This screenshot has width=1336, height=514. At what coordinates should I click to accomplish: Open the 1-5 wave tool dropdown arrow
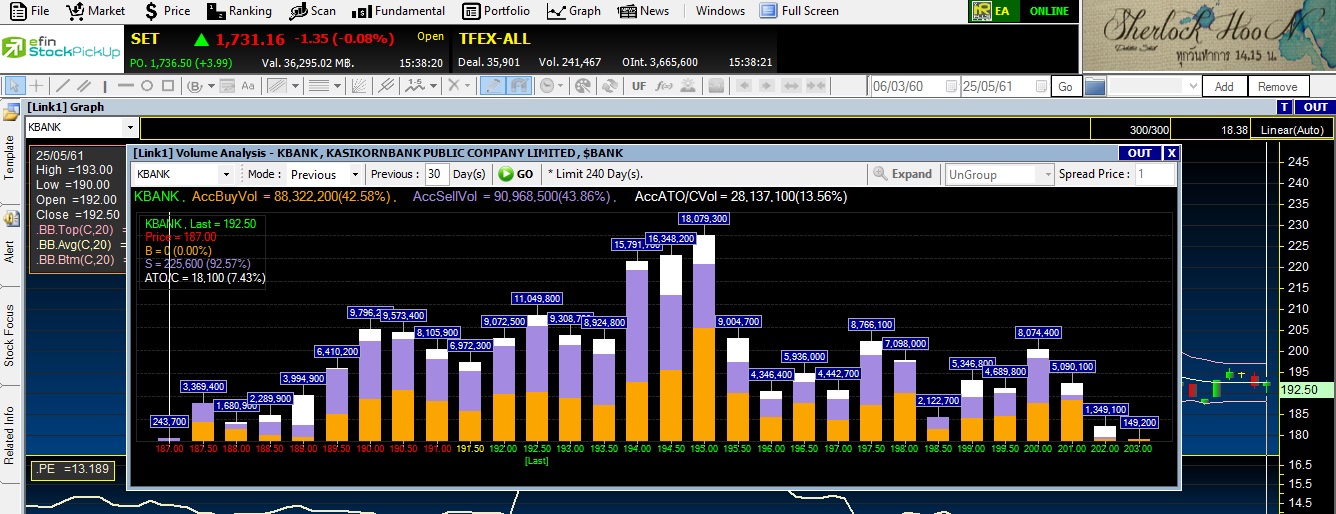coord(433,86)
